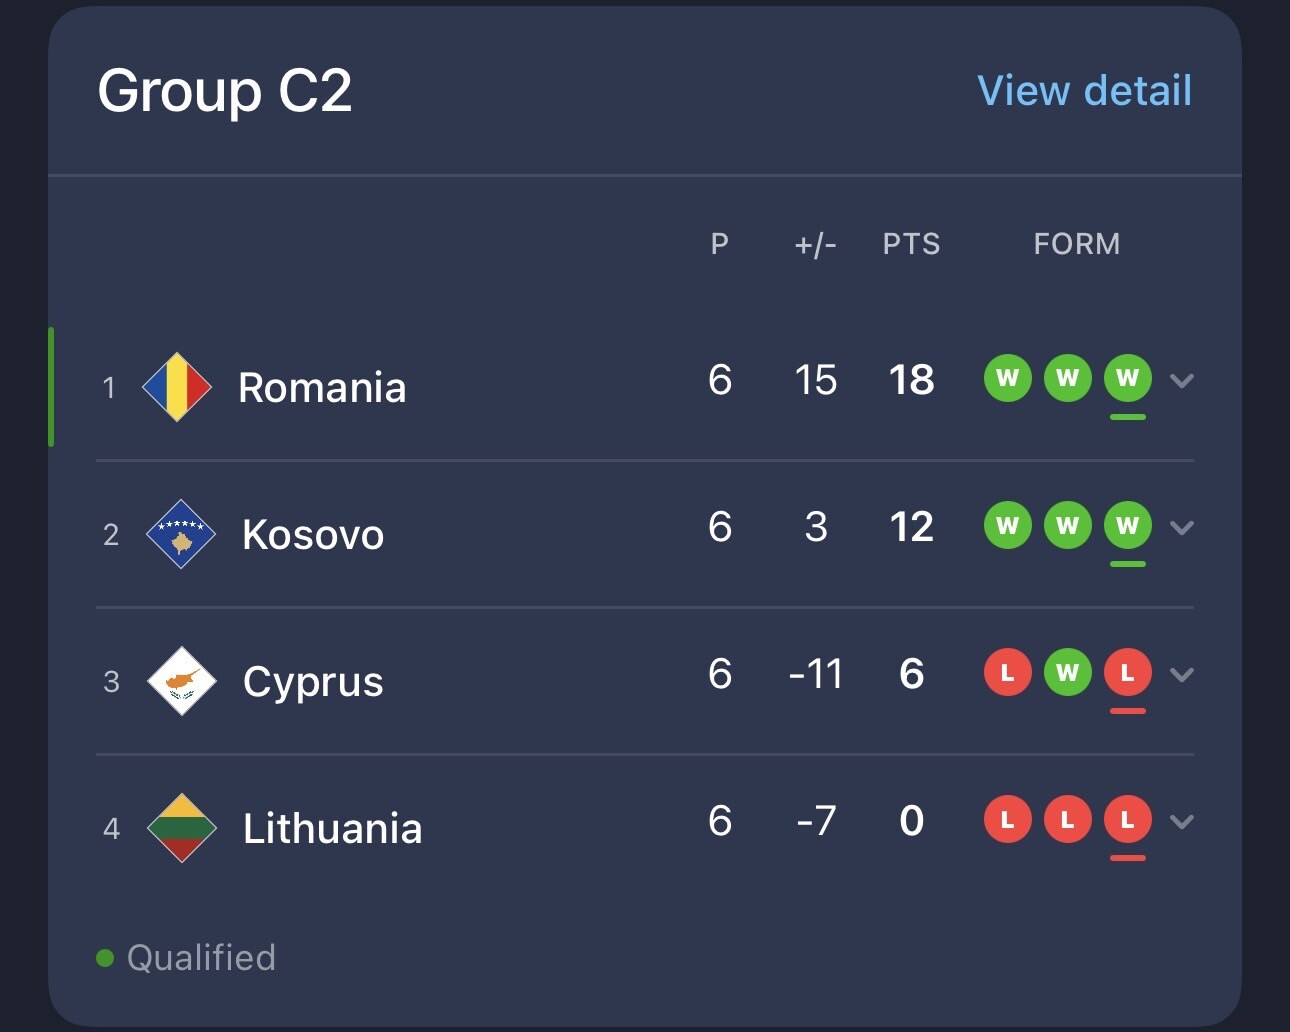Click Cyprus's green win form badge
This screenshot has width=1290, height=1032.
tap(1067, 673)
